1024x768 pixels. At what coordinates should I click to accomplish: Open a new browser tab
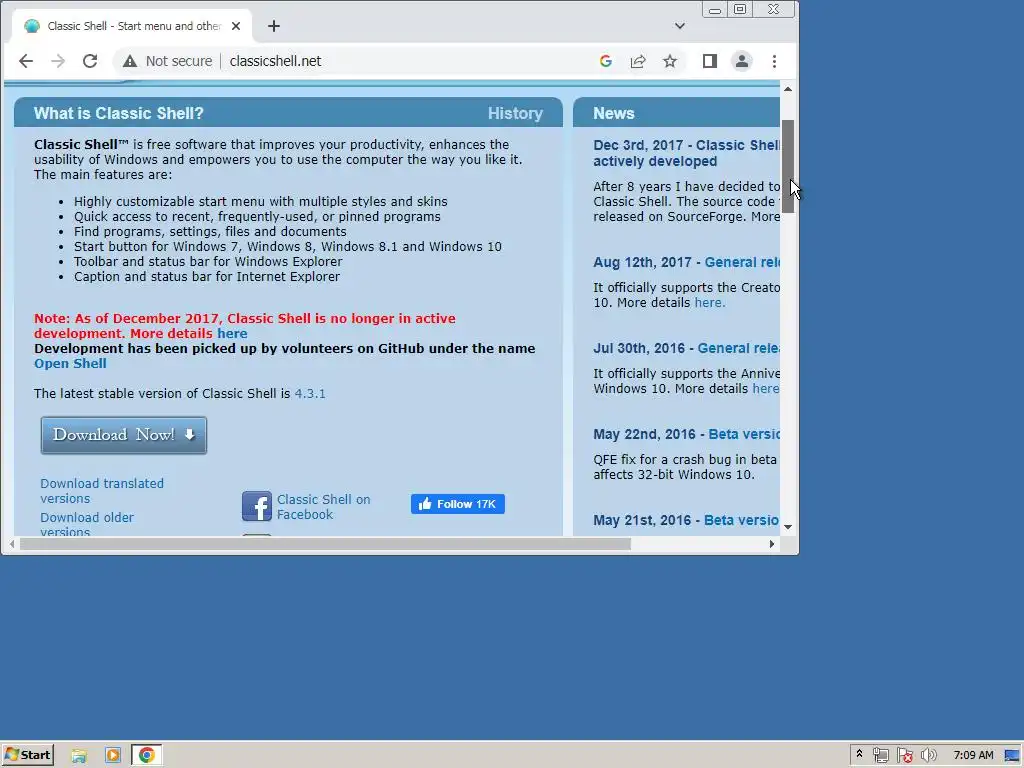pyautogui.click(x=274, y=26)
